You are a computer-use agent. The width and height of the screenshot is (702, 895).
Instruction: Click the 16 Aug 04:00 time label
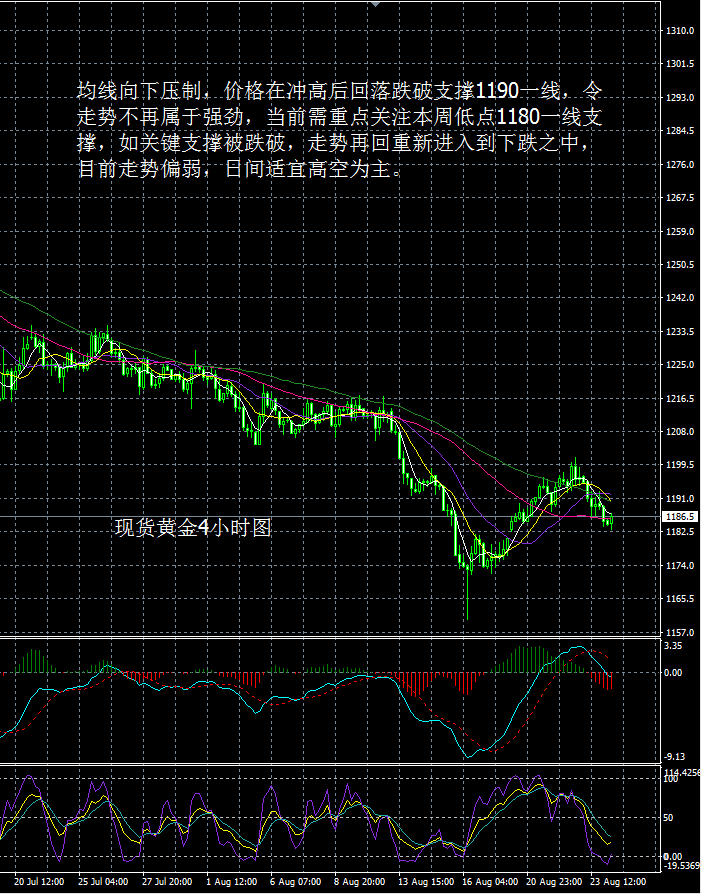point(490,882)
